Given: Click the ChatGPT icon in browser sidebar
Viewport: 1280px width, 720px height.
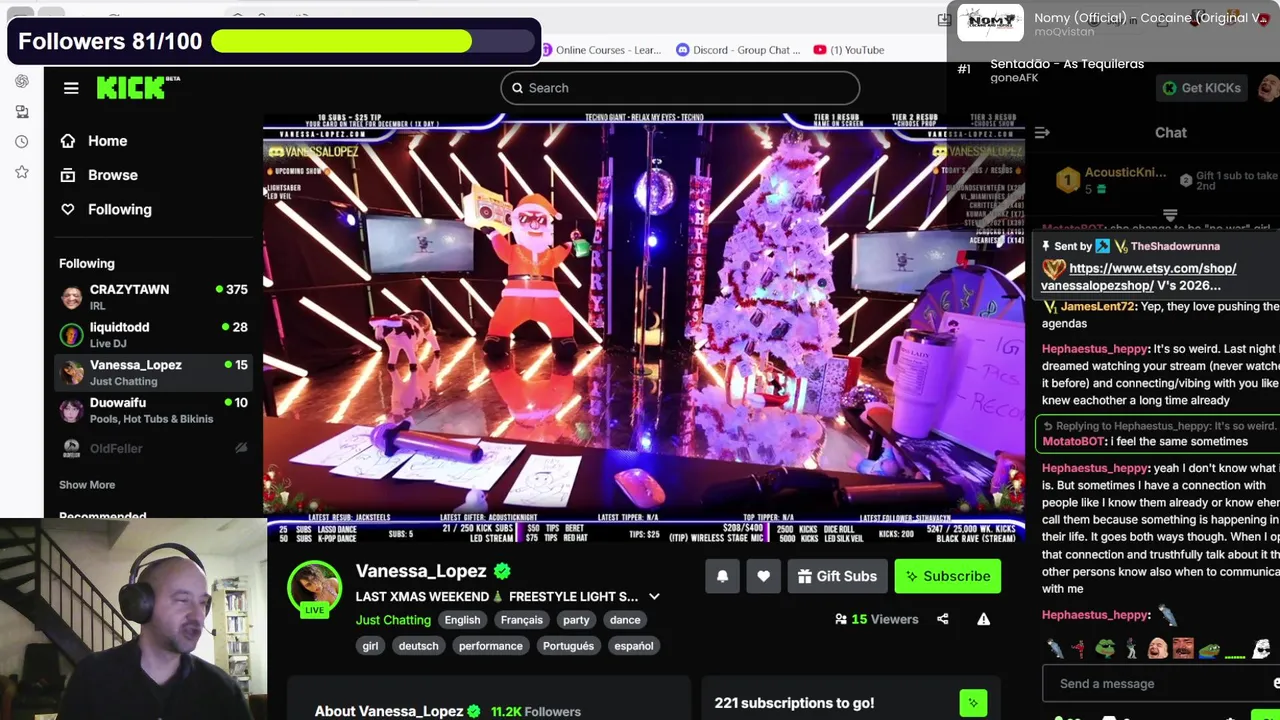Looking at the screenshot, I should click(x=22, y=81).
